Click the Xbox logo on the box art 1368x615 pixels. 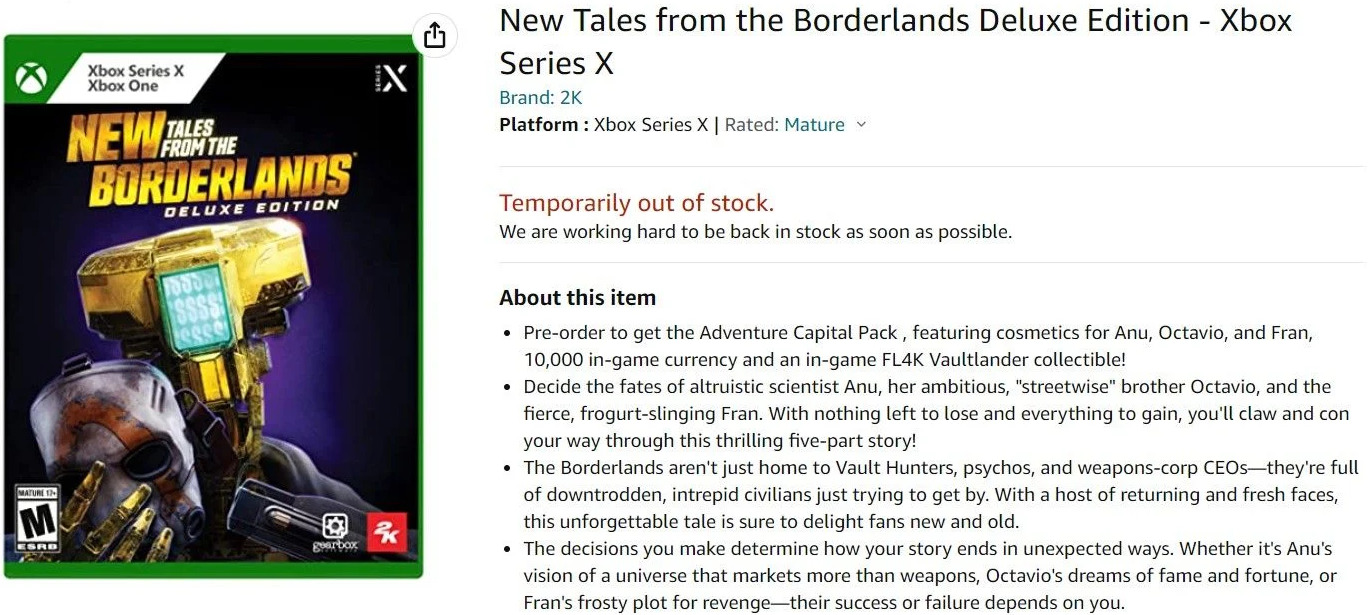pos(29,78)
